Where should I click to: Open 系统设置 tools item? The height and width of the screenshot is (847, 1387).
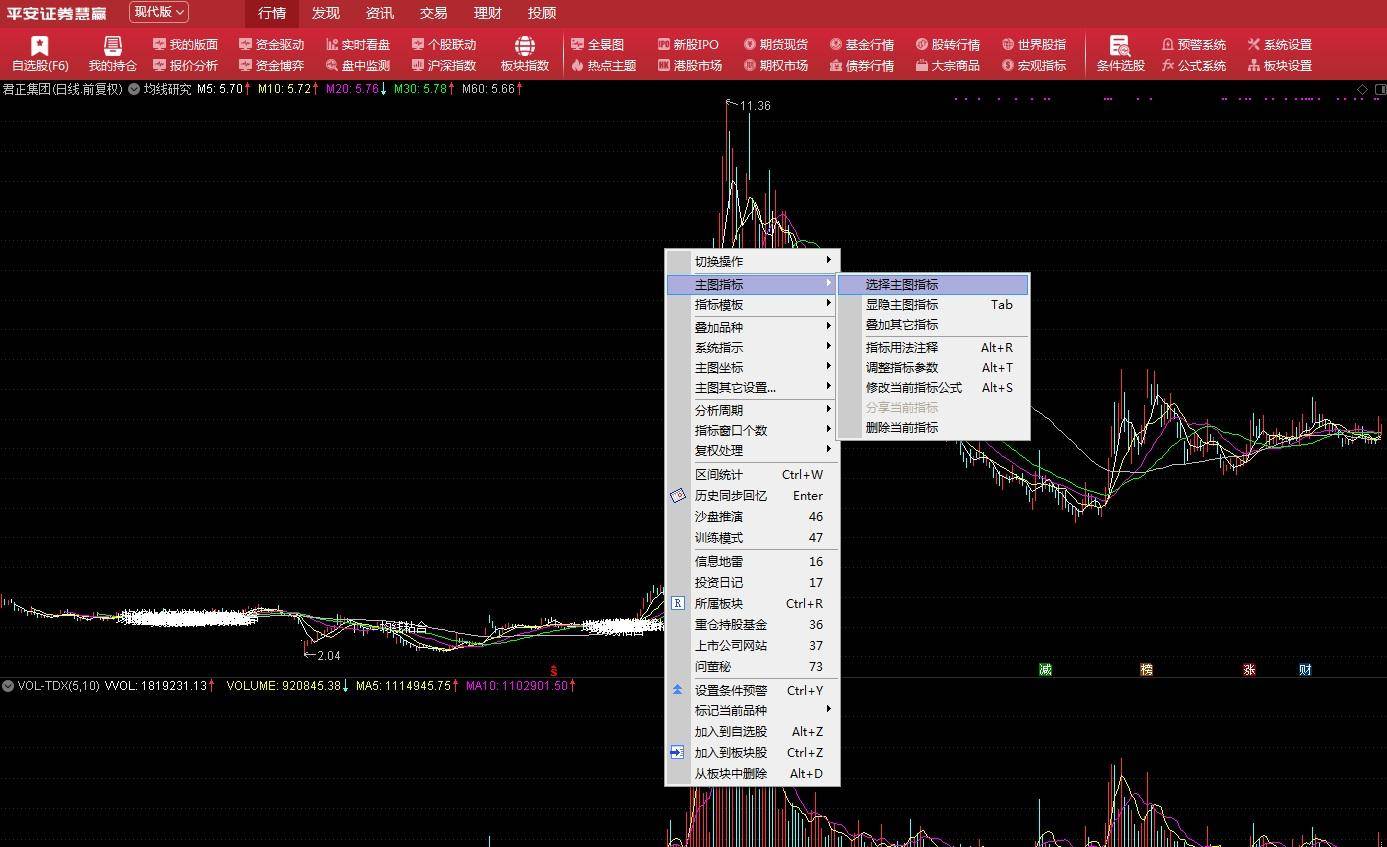coord(1279,44)
